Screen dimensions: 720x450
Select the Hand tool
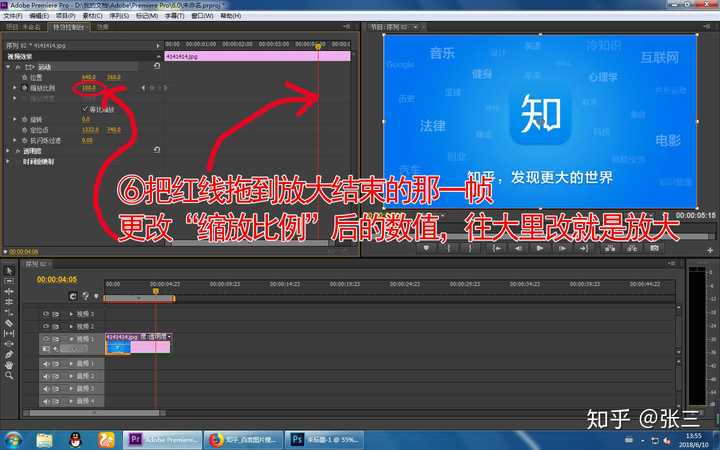pyautogui.click(x=9, y=365)
